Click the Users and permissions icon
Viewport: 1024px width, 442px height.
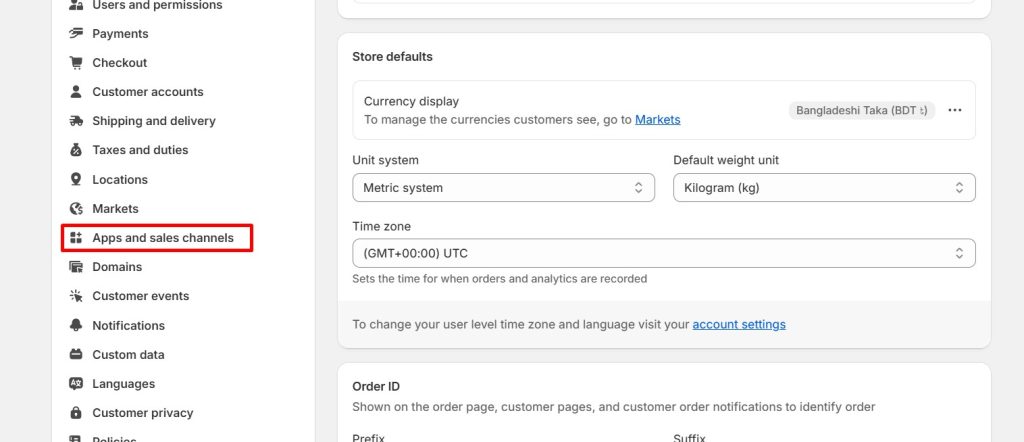[x=76, y=5]
